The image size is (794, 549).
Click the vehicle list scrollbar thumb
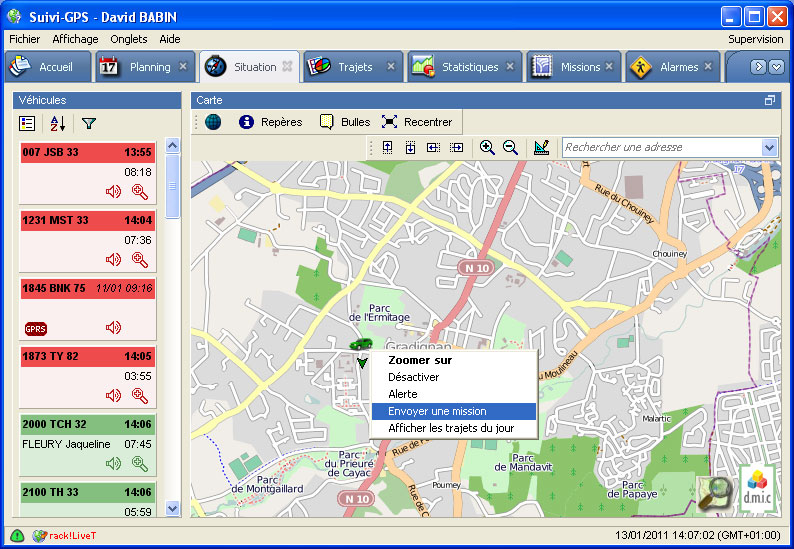[173, 186]
